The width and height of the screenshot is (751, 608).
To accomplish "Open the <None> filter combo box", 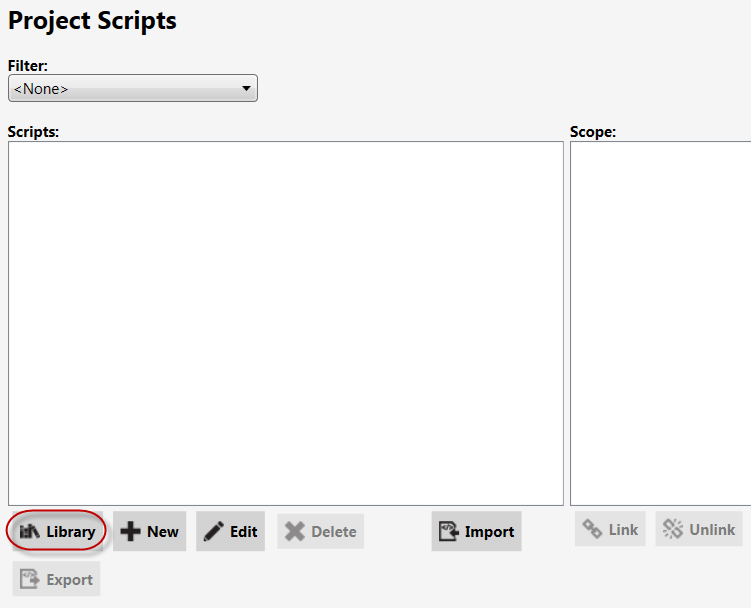I will click(133, 88).
